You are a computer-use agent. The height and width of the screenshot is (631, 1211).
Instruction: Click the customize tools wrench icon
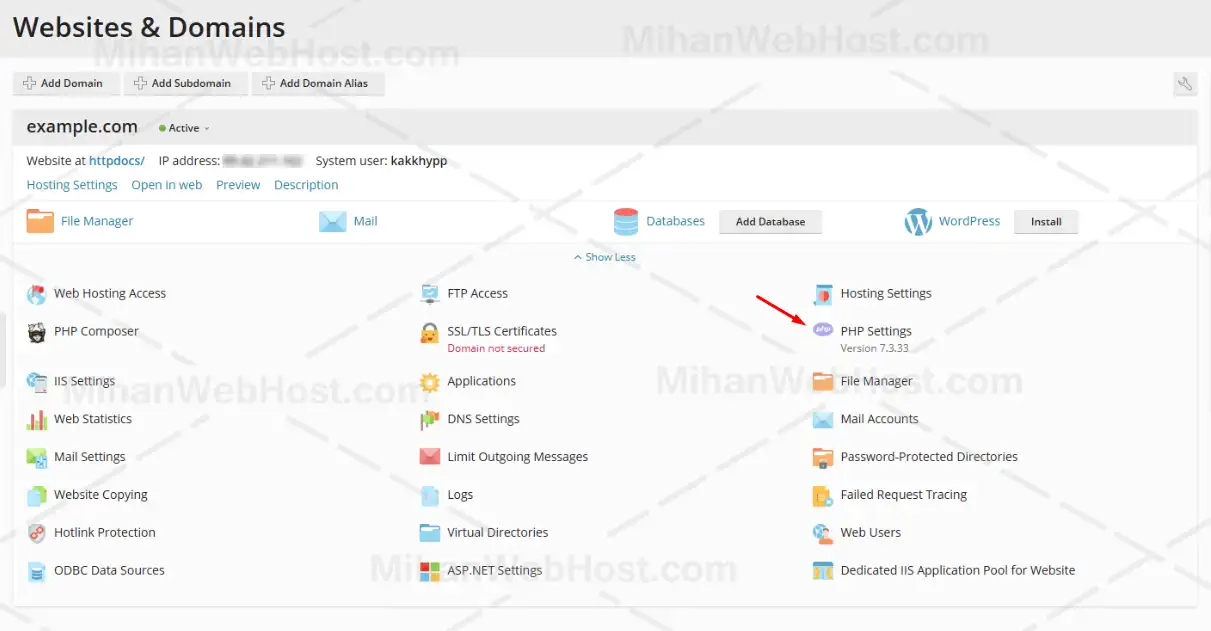click(x=1185, y=84)
